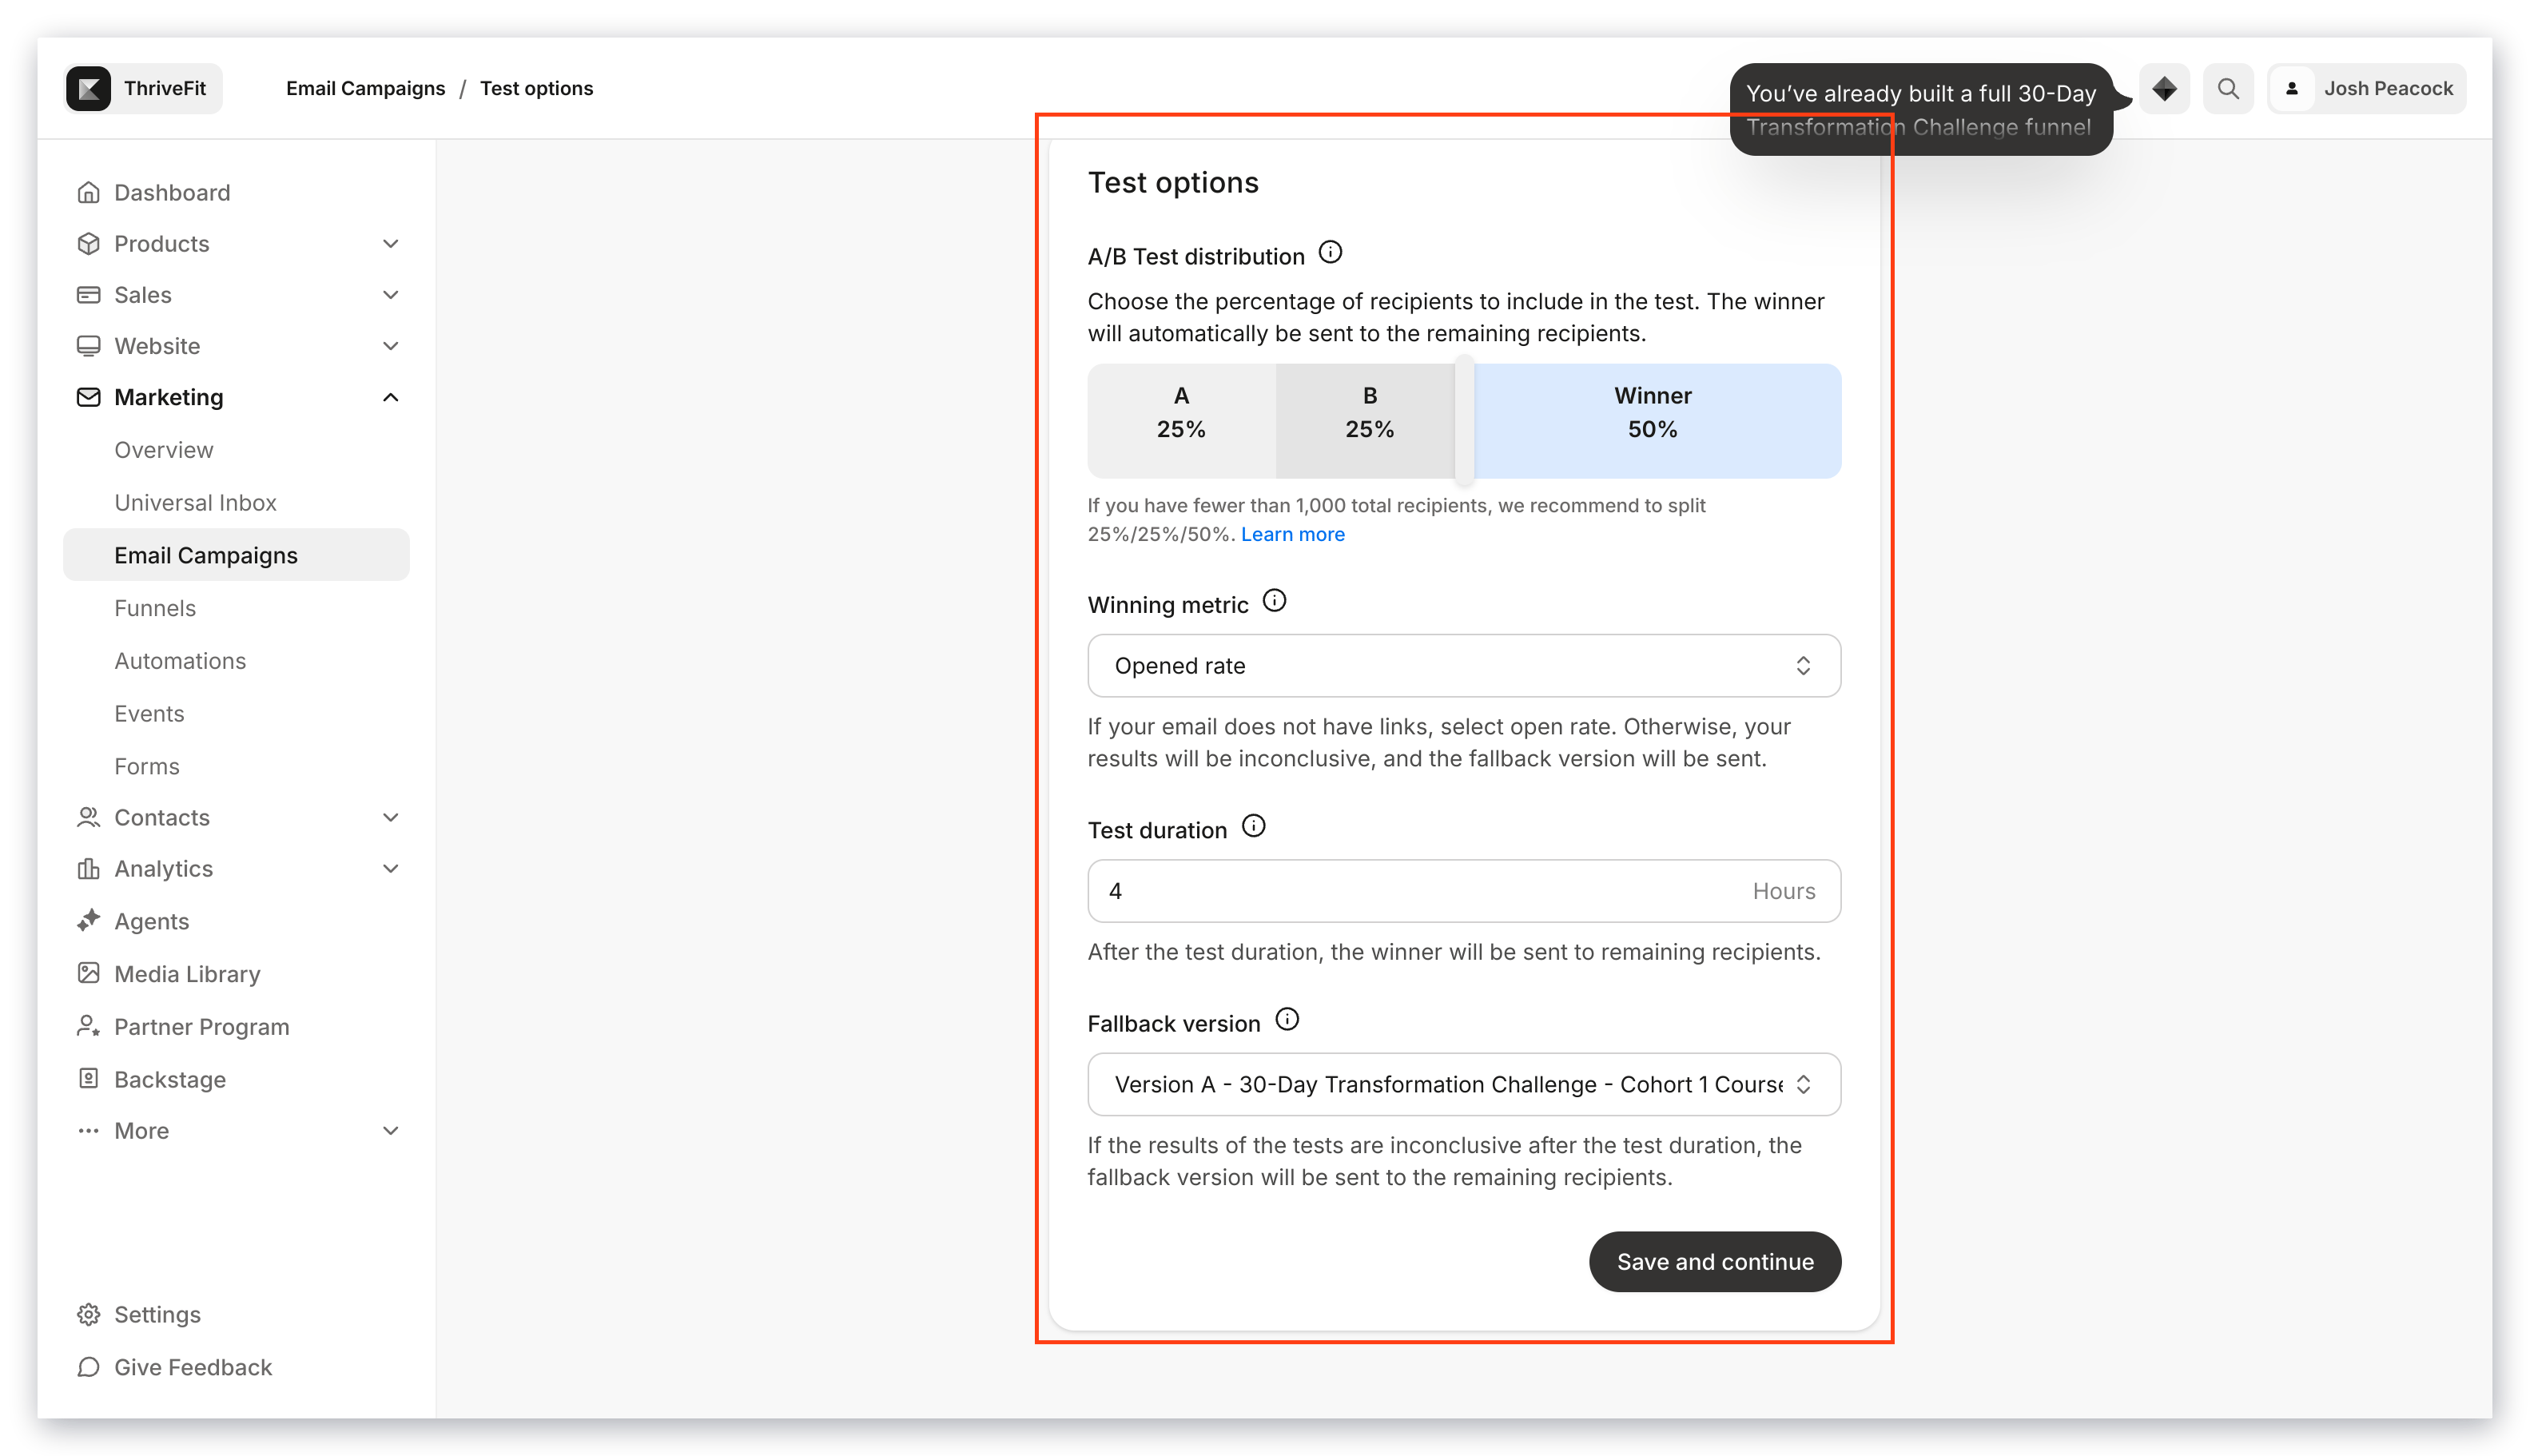The width and height of the screenshot is (2530, 1456).
Task: Open Josh Peacock account menu
Action: click(x=2367, y=89)
